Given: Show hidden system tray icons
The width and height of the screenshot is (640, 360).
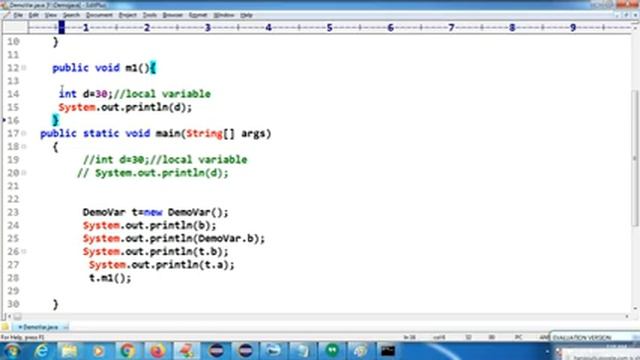Looking at the screenshot, I should point(547,351).
